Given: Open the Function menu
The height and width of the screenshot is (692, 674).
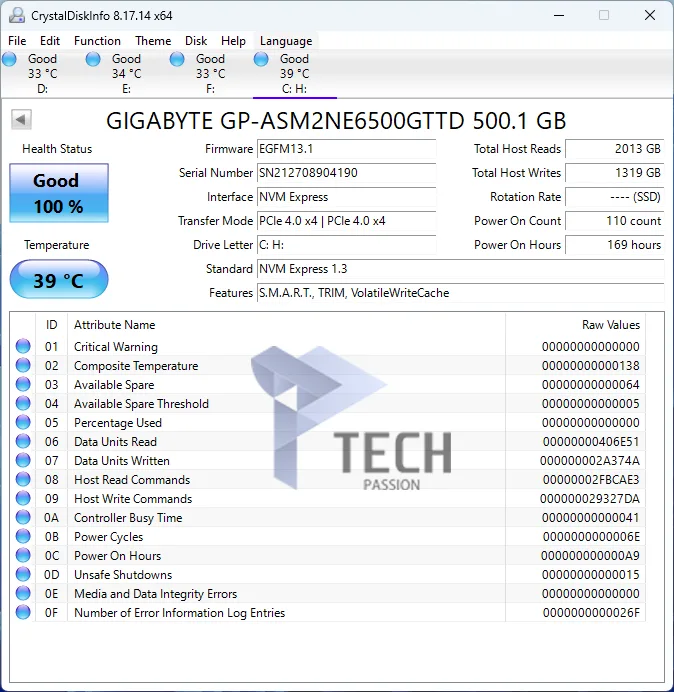Looking at the screenshot, I should tap(97, 41).
